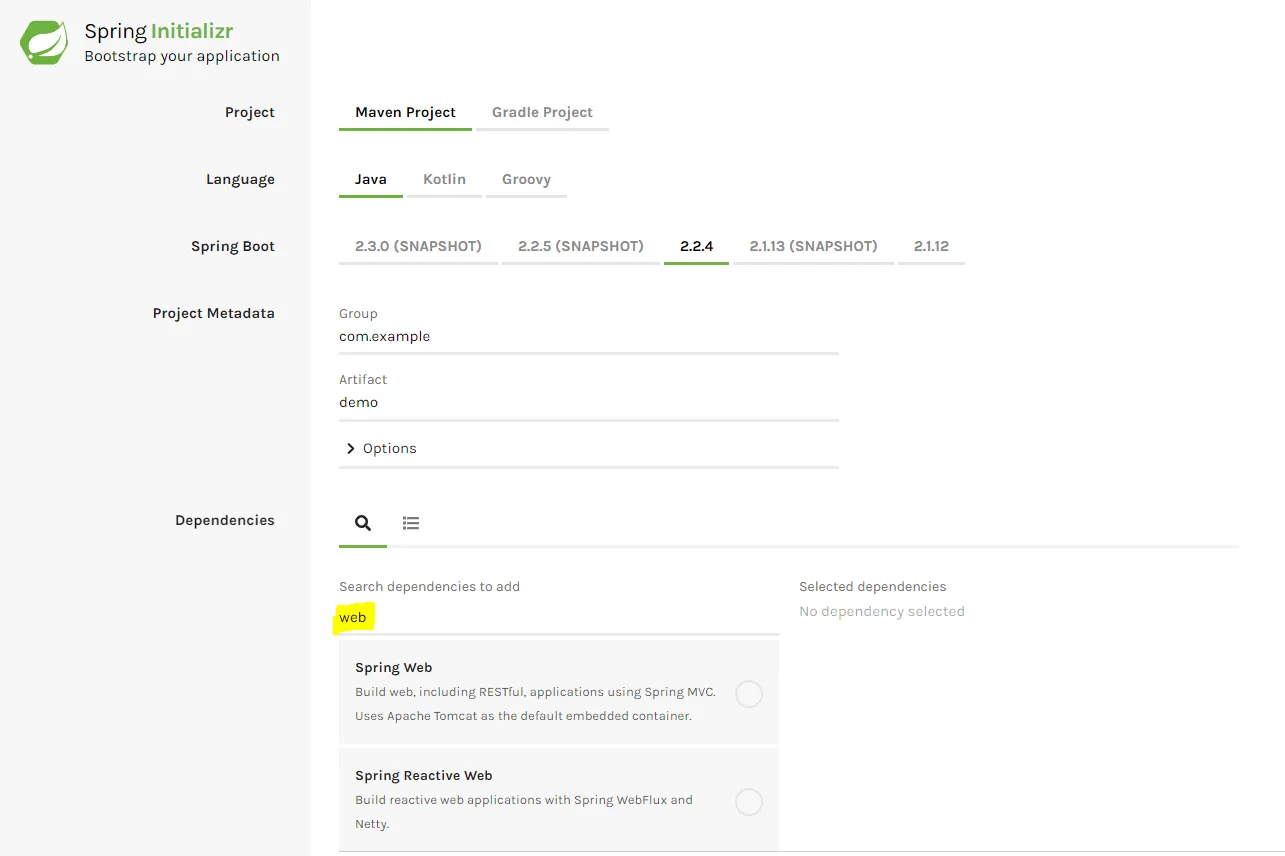
Task: Click the Spring Reactive Web dependency title
Action: [x=424, y=776]
